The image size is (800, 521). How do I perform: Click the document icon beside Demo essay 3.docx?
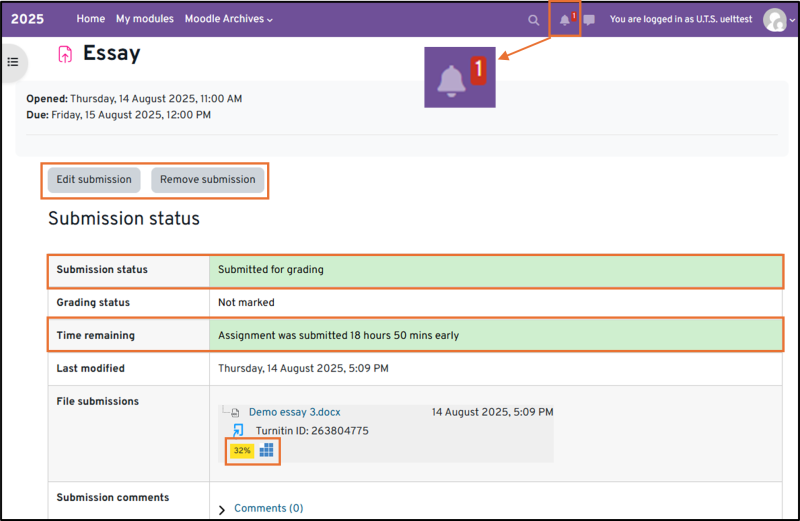(235, 412)
